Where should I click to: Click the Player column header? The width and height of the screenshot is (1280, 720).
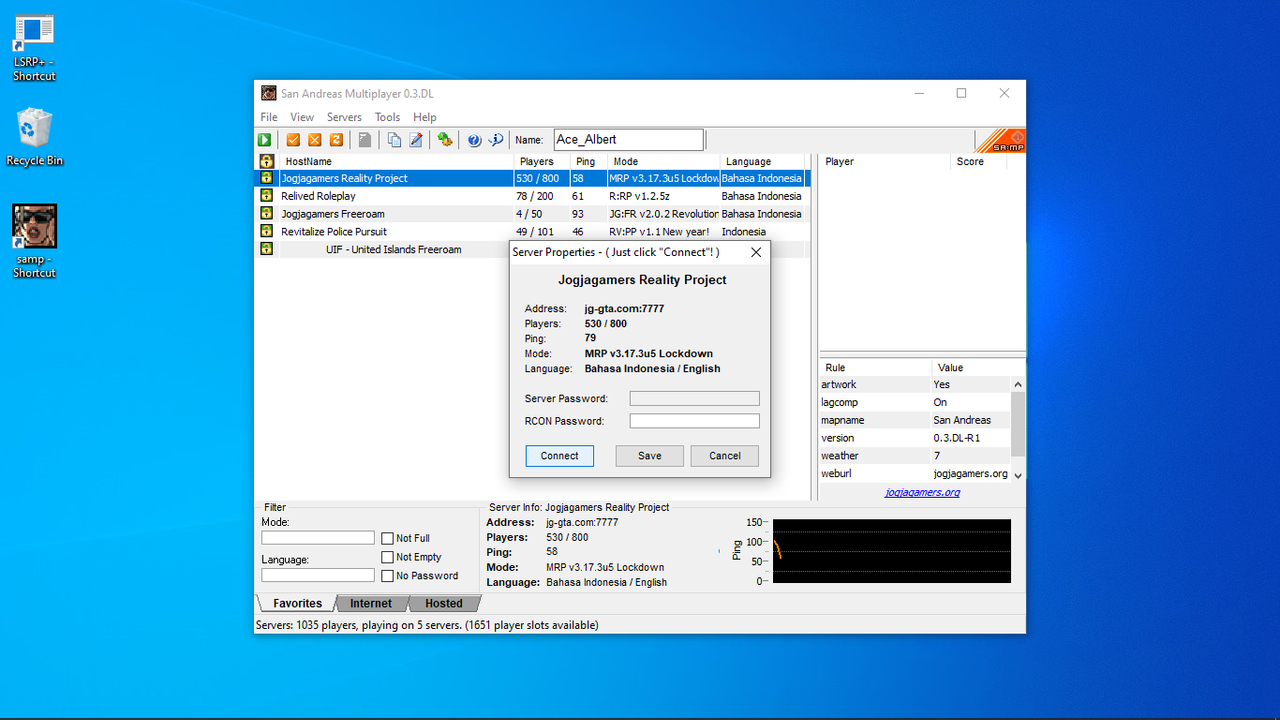click(x=885, y=161)
